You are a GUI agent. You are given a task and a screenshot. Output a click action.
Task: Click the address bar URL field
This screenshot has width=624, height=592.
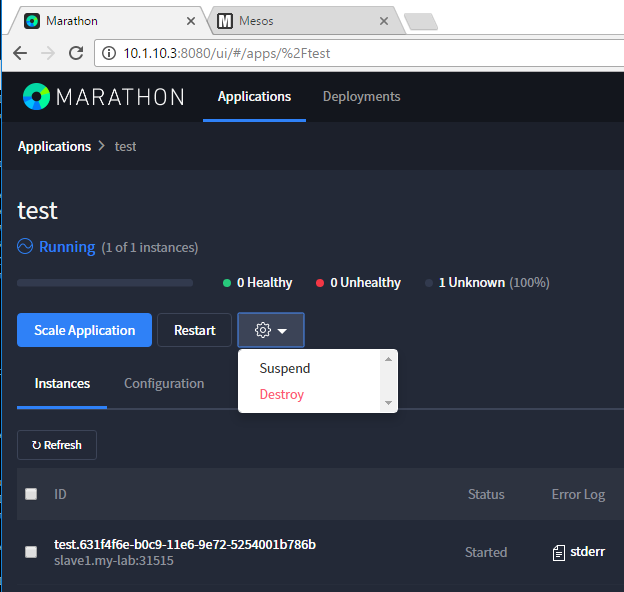[x=358, y=53]
